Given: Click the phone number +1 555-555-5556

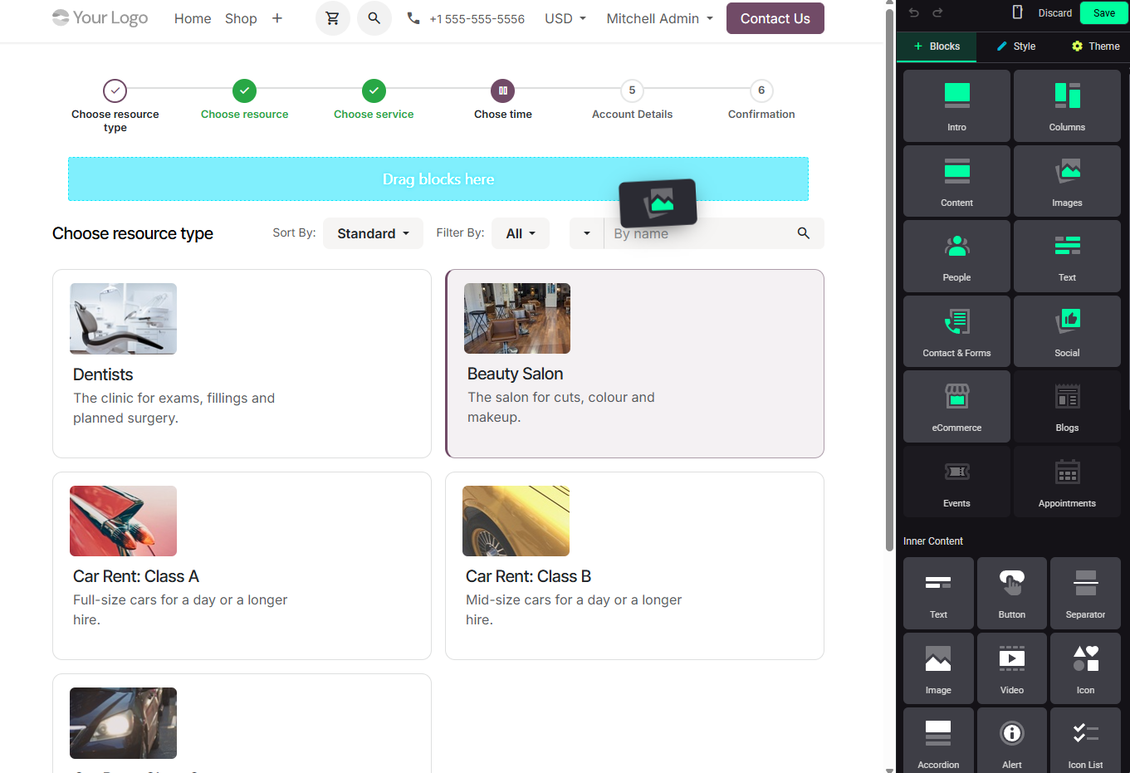Looking at the screenshot, I should (x=476, y=19).
